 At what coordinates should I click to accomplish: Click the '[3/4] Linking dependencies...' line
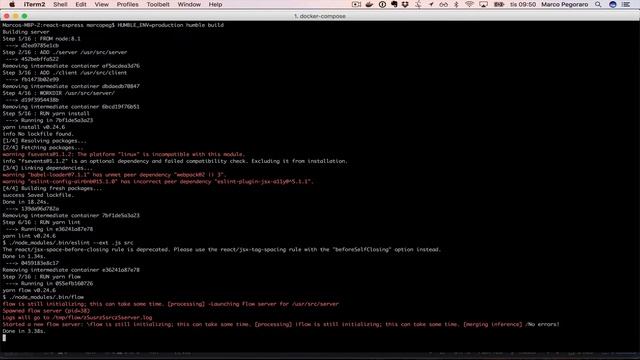pyautogui.click(x=48, y=168)
